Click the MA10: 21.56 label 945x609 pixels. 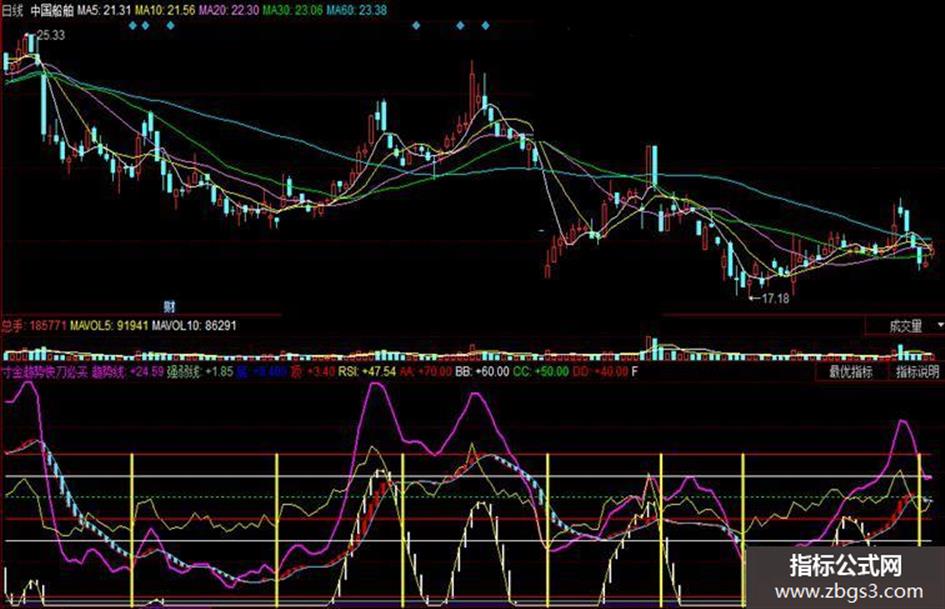click(x=165, y=10)
